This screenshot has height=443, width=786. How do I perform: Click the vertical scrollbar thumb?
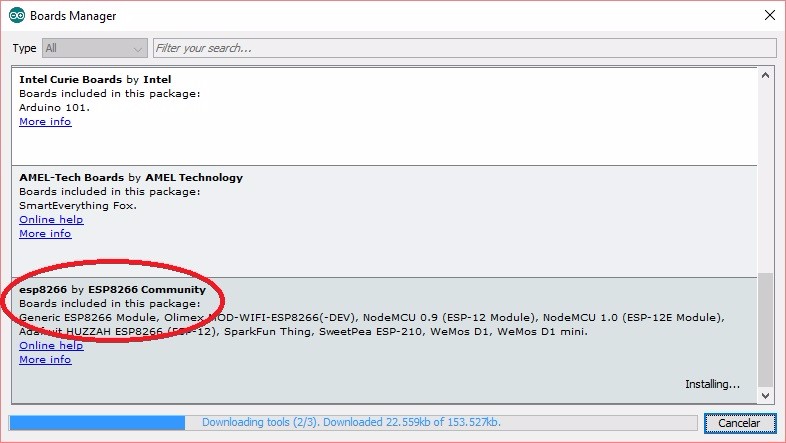click(x=765, y=331)
